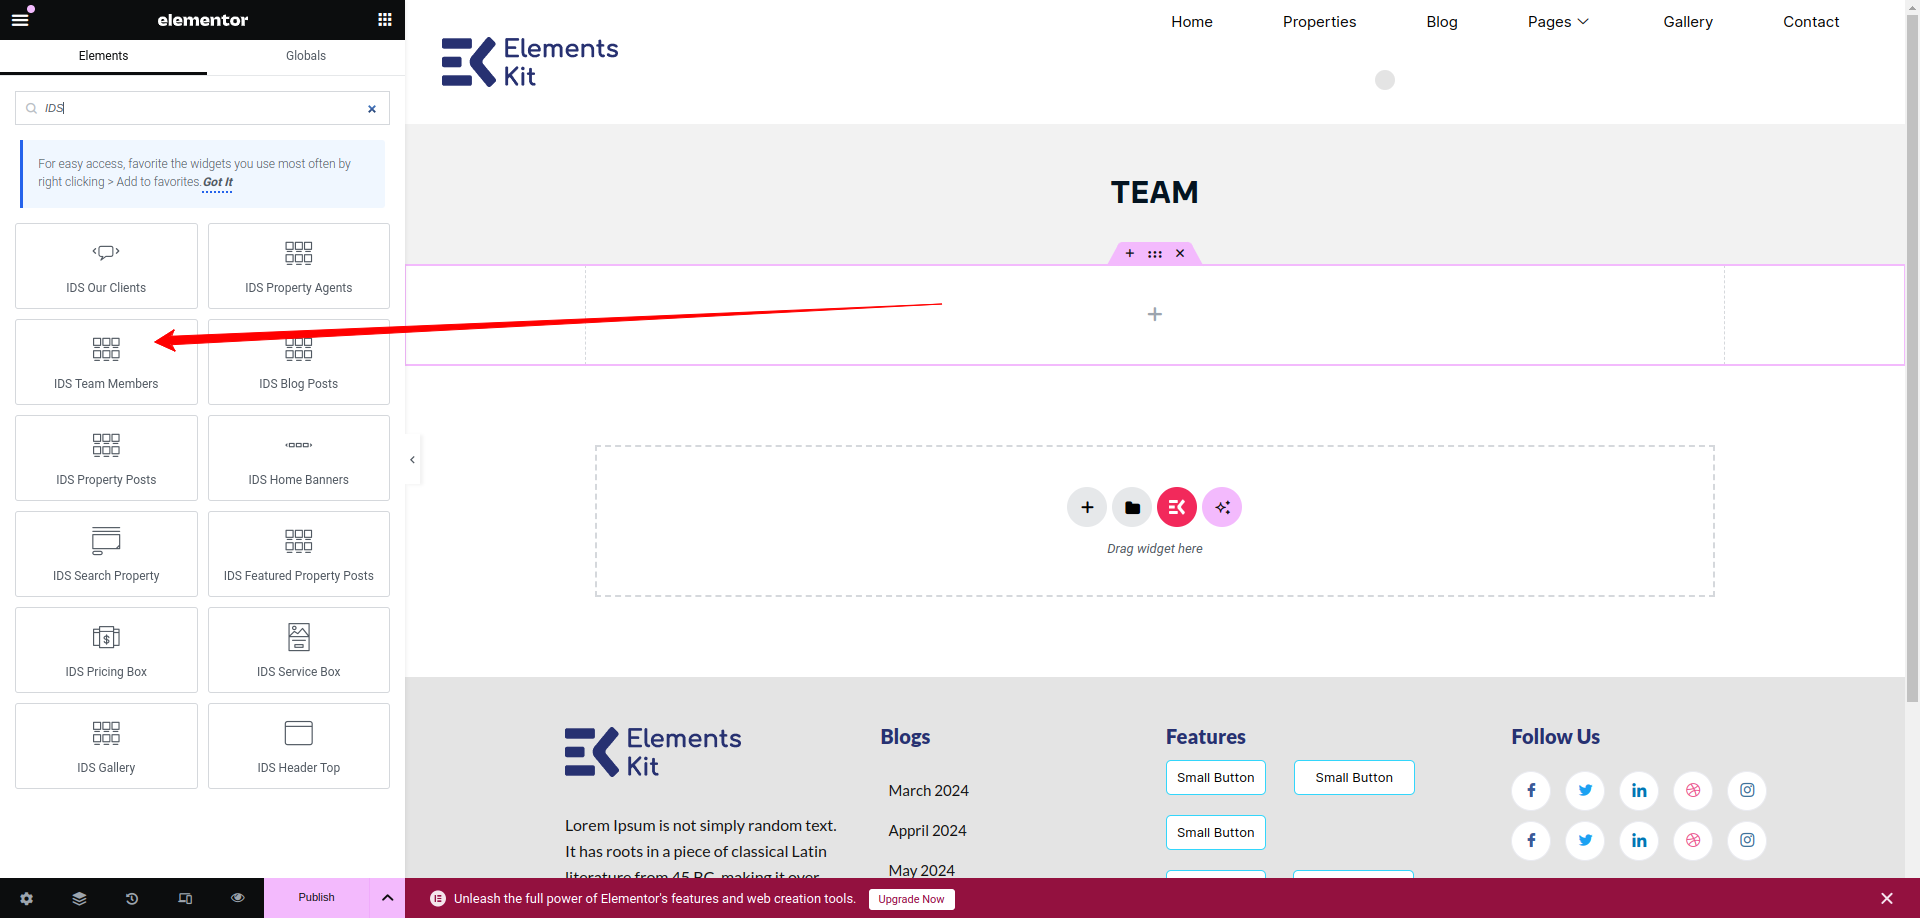1920x918 pixels.
Task: Select the IDS Property Agents widget
Action: (299, 266)
